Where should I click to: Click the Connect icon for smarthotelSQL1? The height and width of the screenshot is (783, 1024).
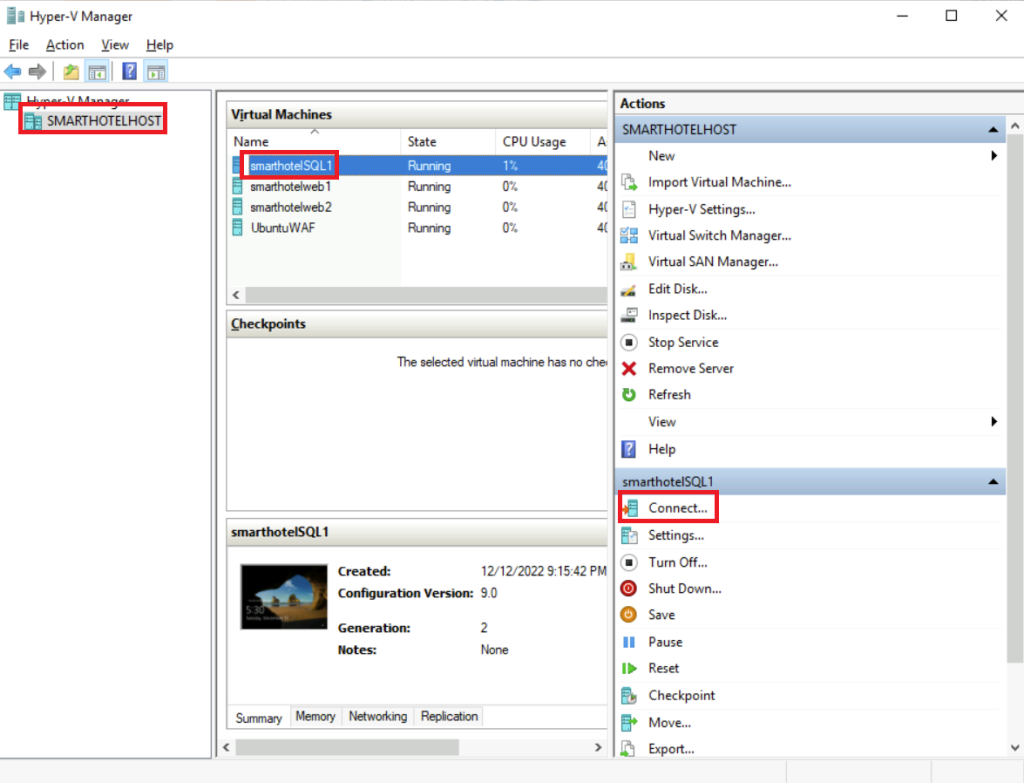click(x=630, y=508)
